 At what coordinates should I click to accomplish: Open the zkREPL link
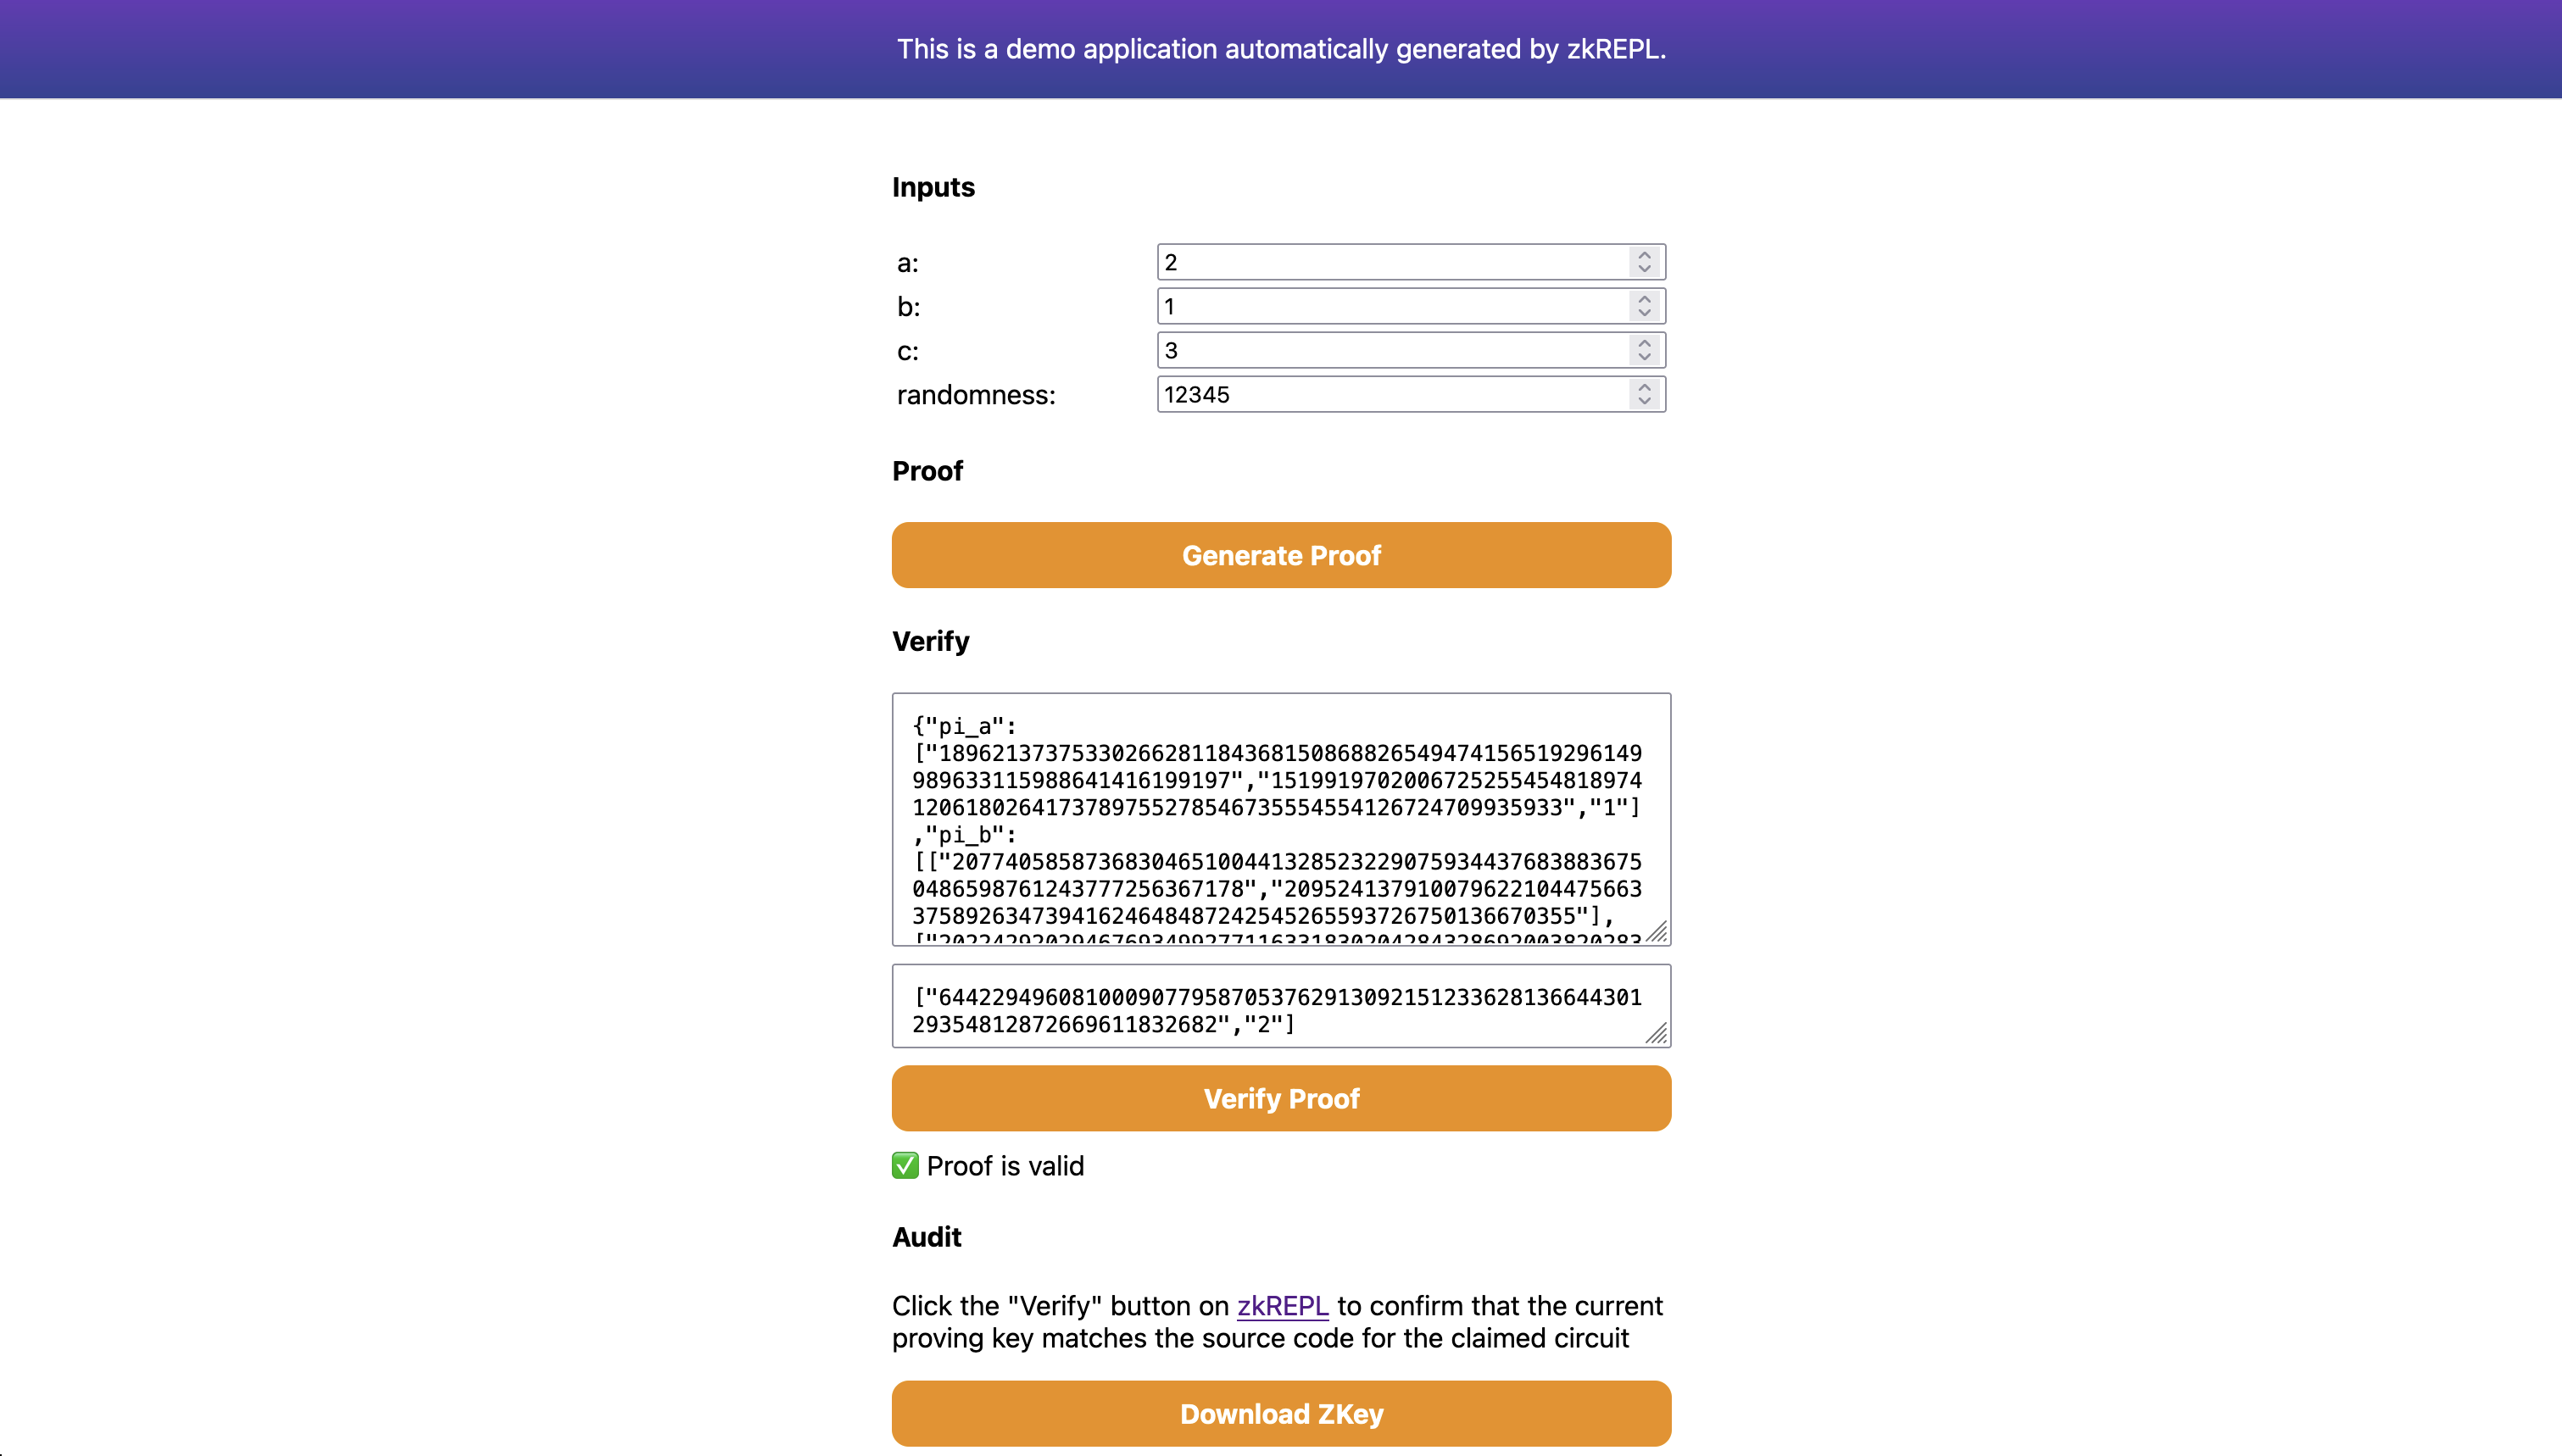(1282, 1306)
